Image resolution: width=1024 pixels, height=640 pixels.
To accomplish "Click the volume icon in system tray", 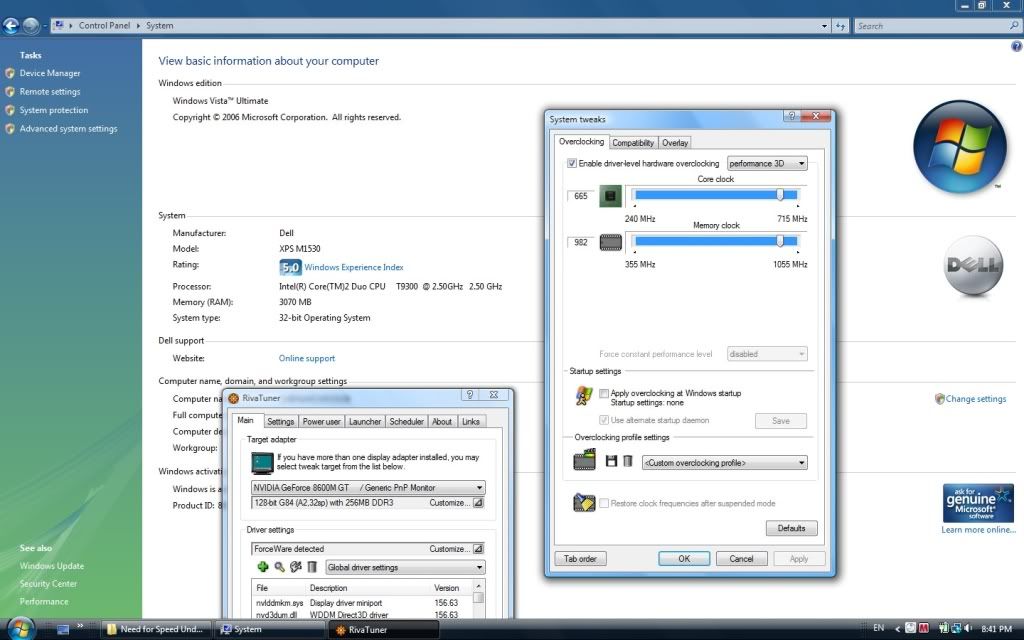I will pyautogui.click(x=968, y=628).
